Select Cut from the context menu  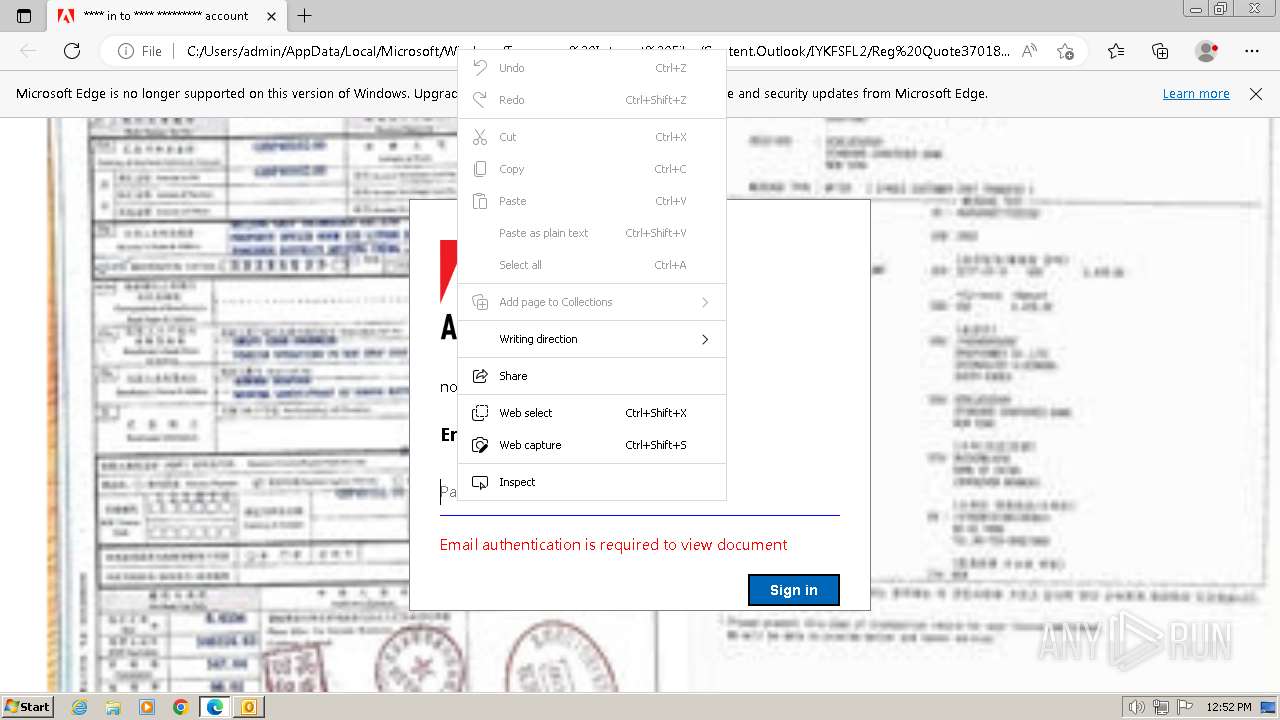pos(592,137)
